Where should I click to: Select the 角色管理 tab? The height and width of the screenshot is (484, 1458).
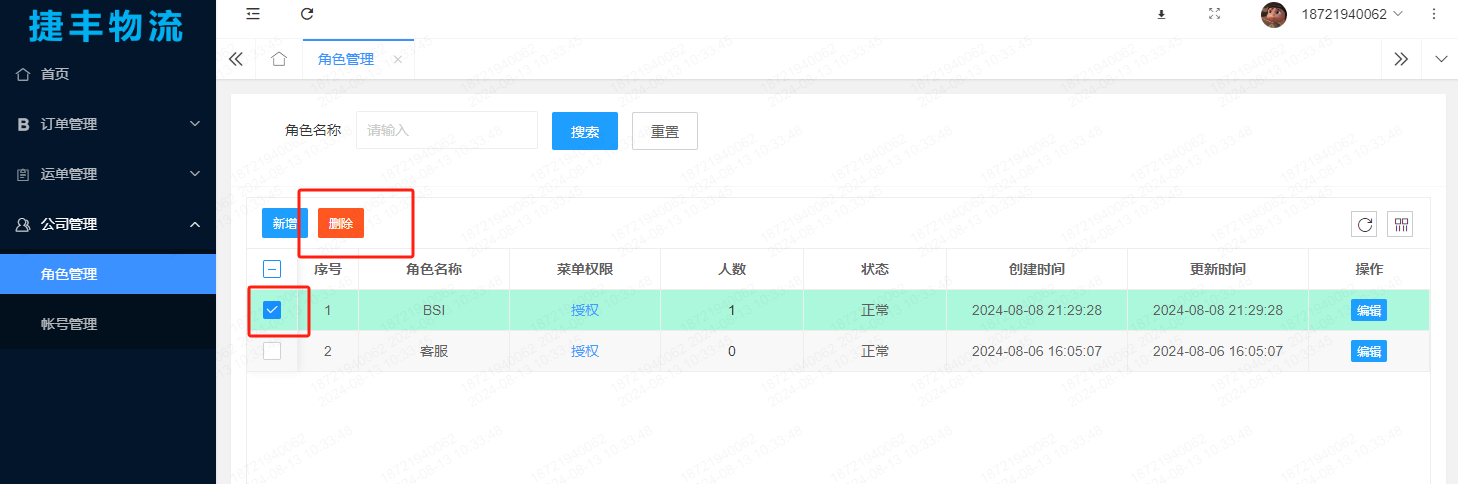click(346, 59)
